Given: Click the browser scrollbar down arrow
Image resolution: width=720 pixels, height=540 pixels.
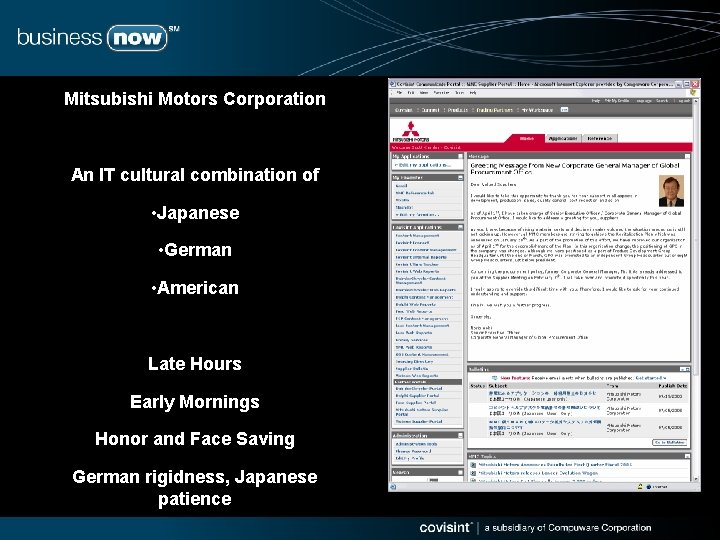Looking at the screenshot, I should pos(695,478).
